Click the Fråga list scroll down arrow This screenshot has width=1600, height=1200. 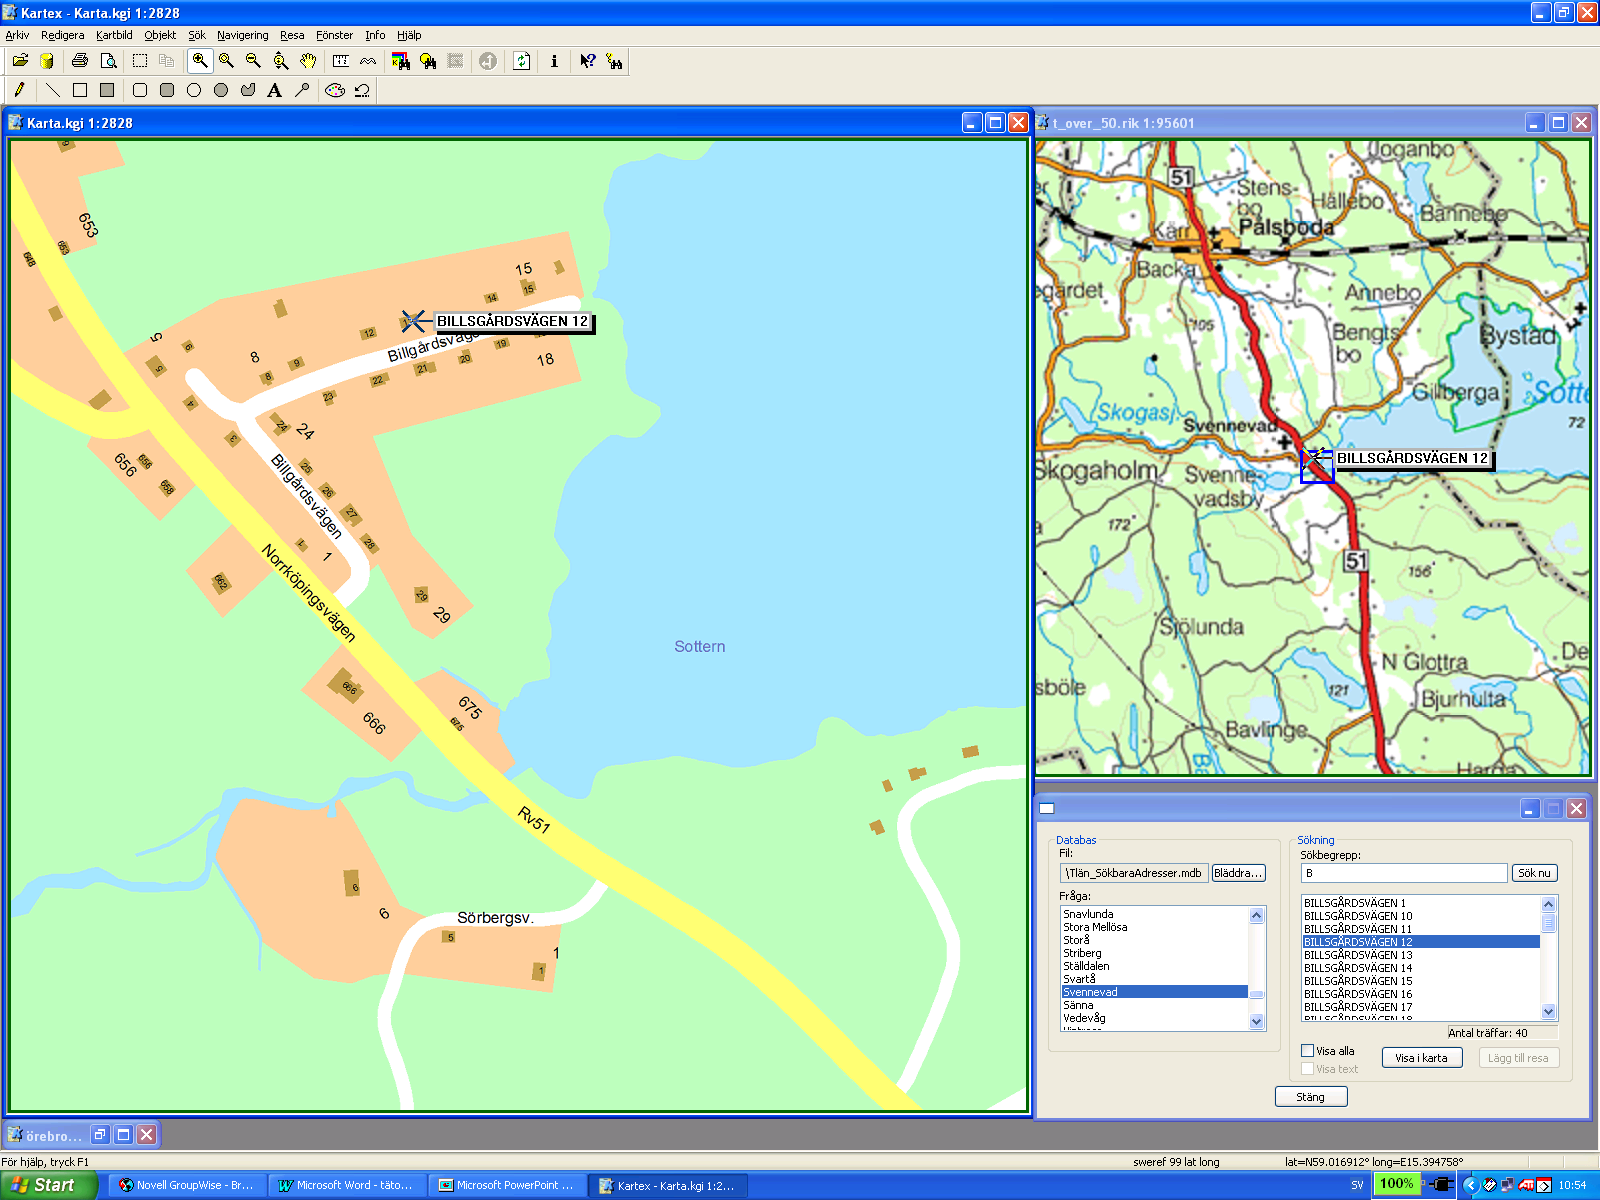pyautogui.click(x=1257, y=1022)
